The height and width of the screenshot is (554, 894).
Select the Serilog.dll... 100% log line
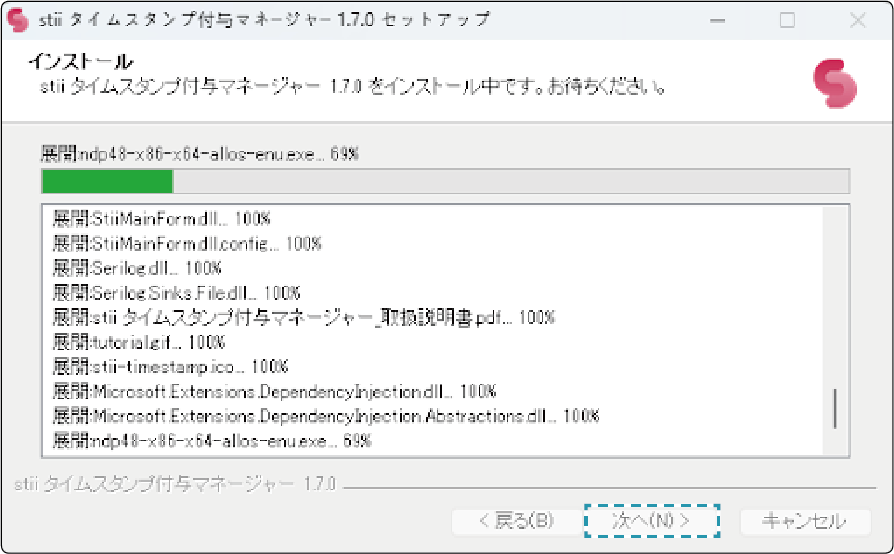pyautogui.click(x=137, y=268)
